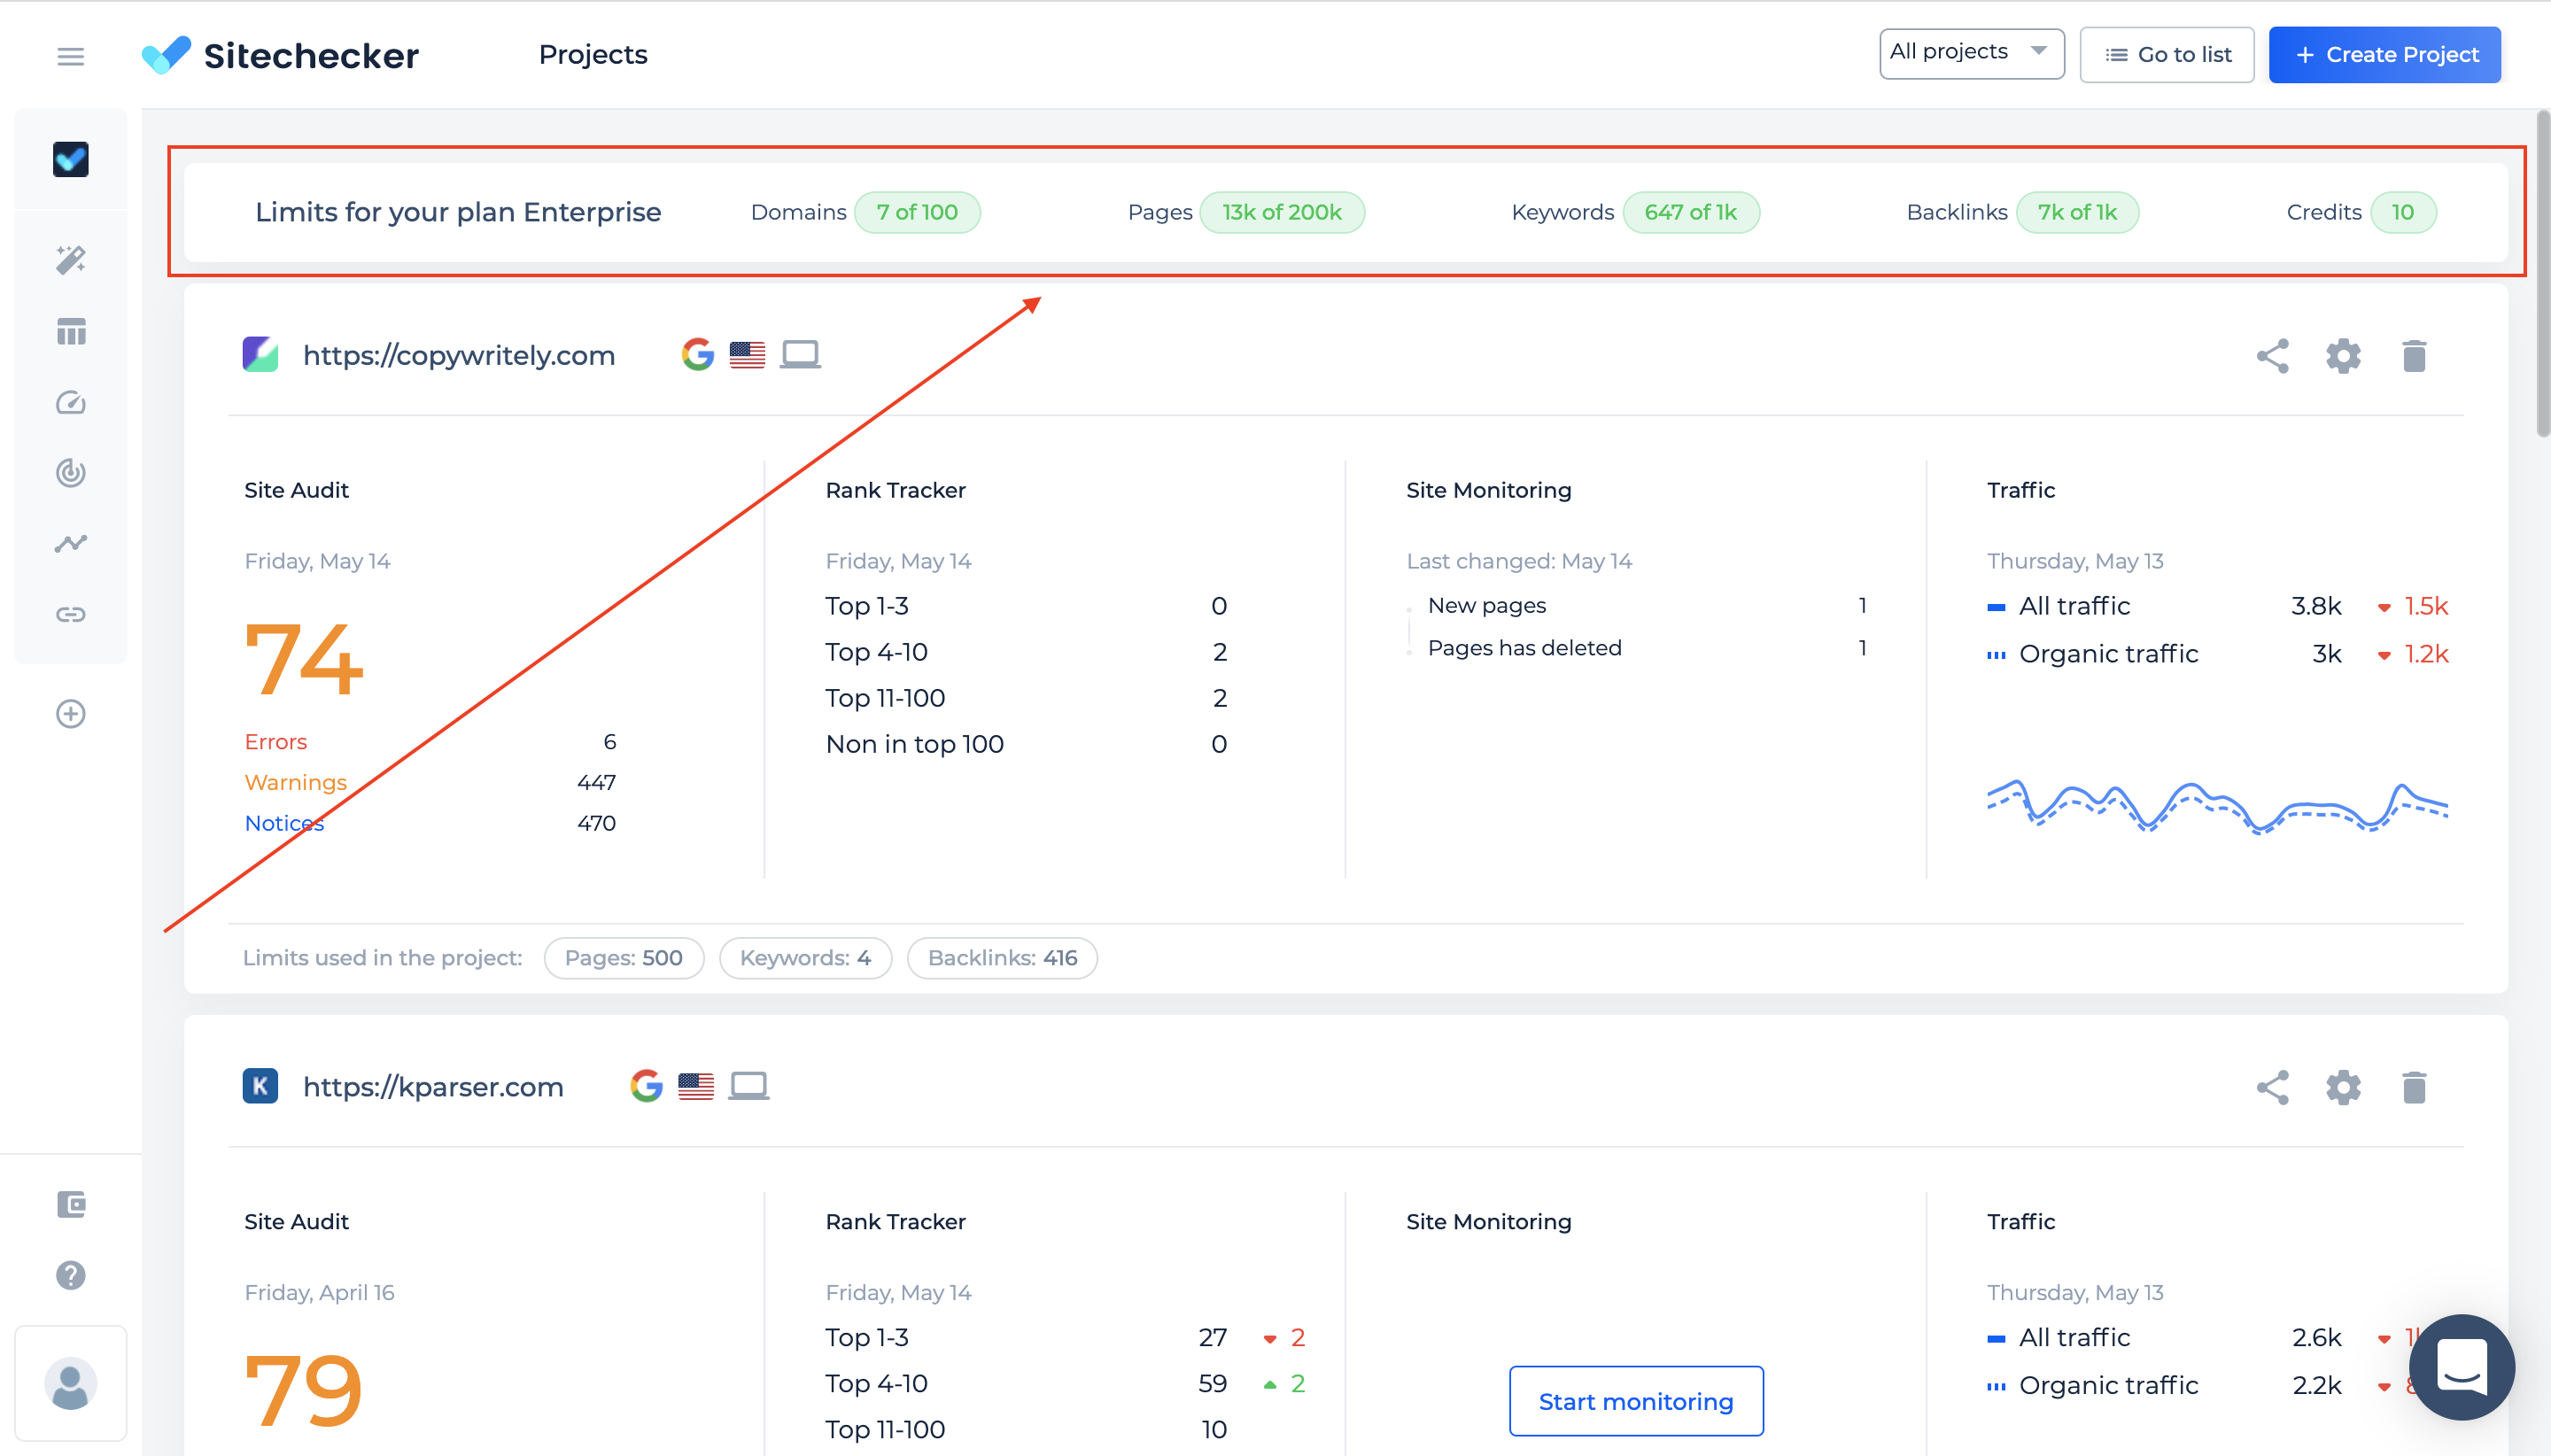Open the trend line chart icon in sidebar

pyautogui.click(x=70, y=543)
